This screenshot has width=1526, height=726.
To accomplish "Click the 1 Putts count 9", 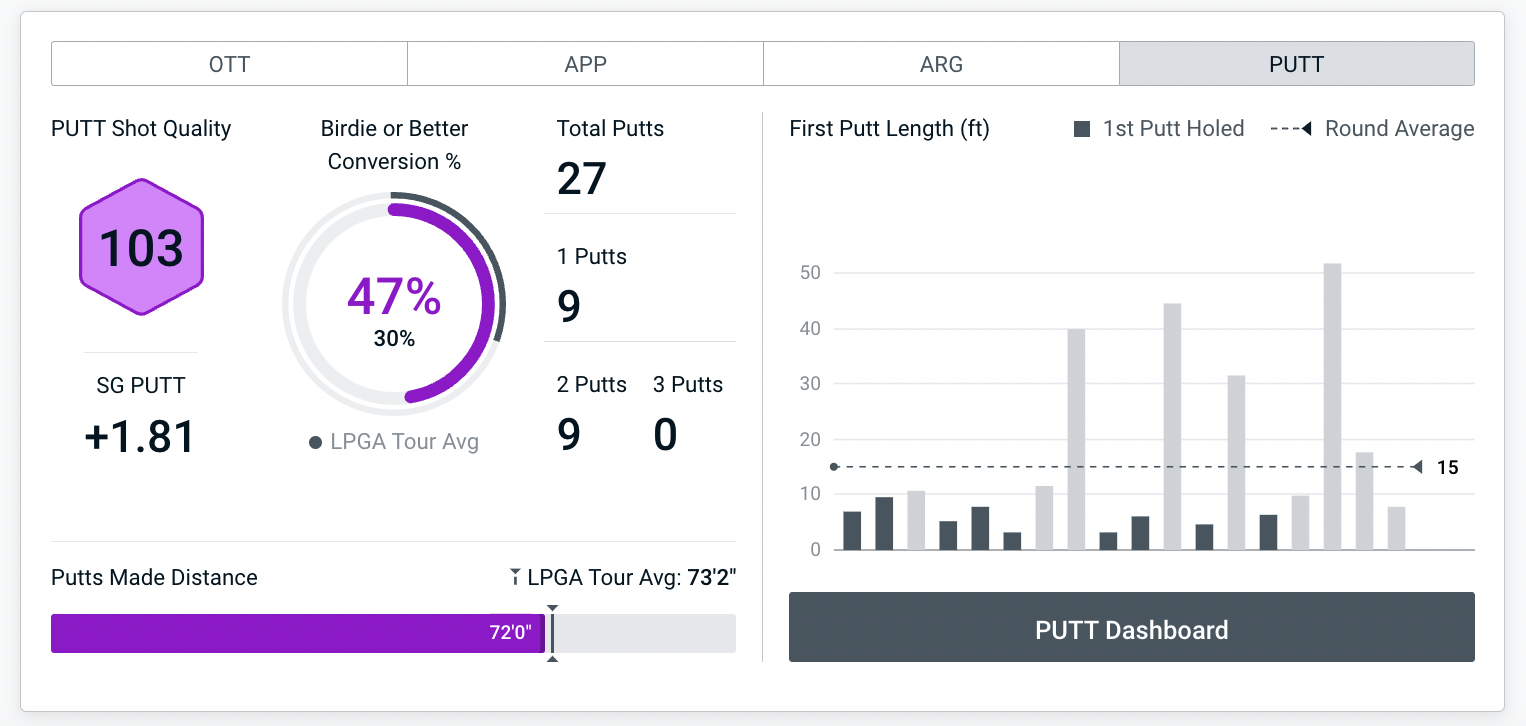I will (x=569, y=307).
